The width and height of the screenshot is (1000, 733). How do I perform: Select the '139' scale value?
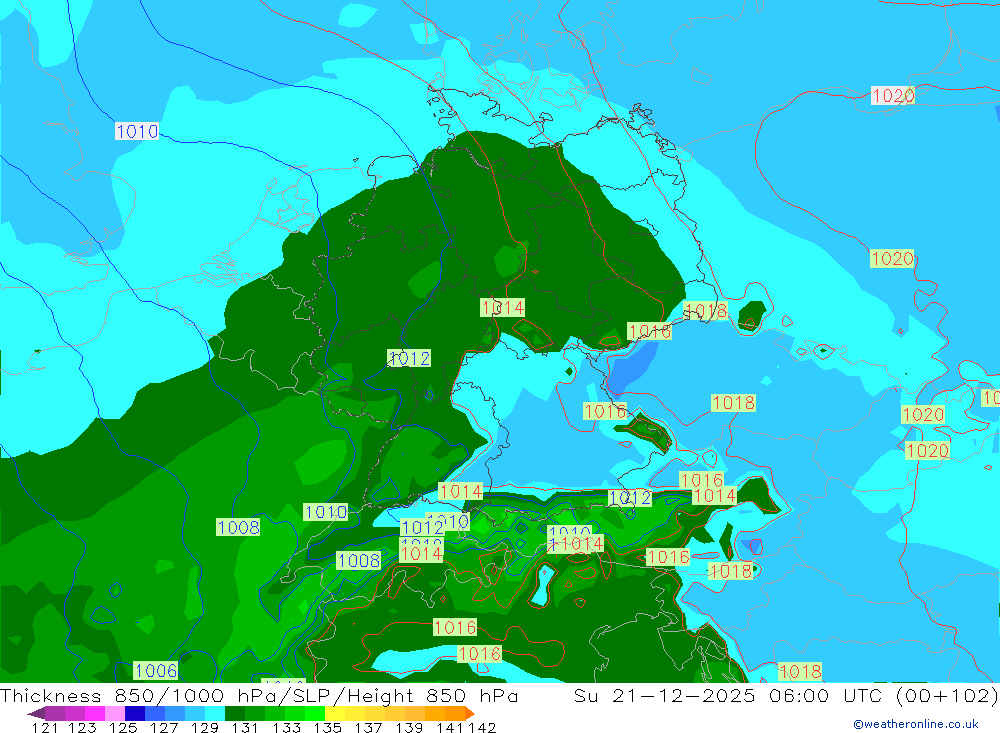409,727
